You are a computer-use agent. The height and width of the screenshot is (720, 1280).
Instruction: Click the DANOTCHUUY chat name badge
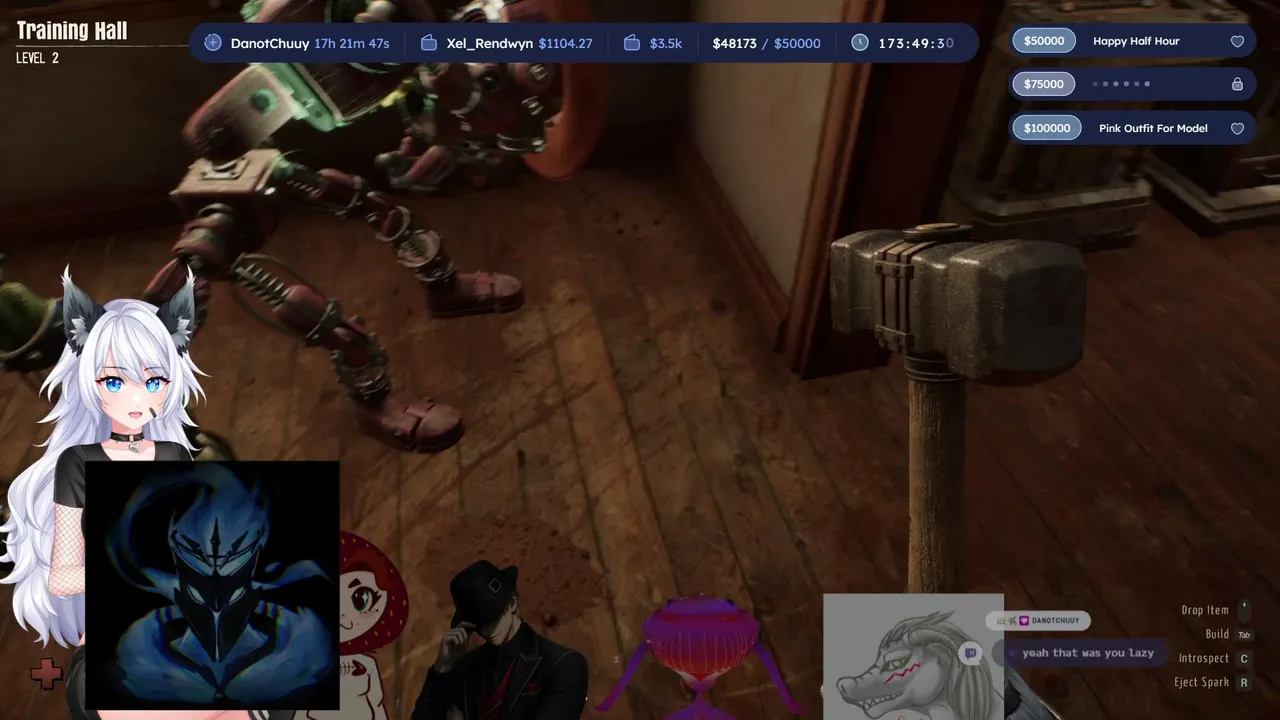click(1037, 621)
